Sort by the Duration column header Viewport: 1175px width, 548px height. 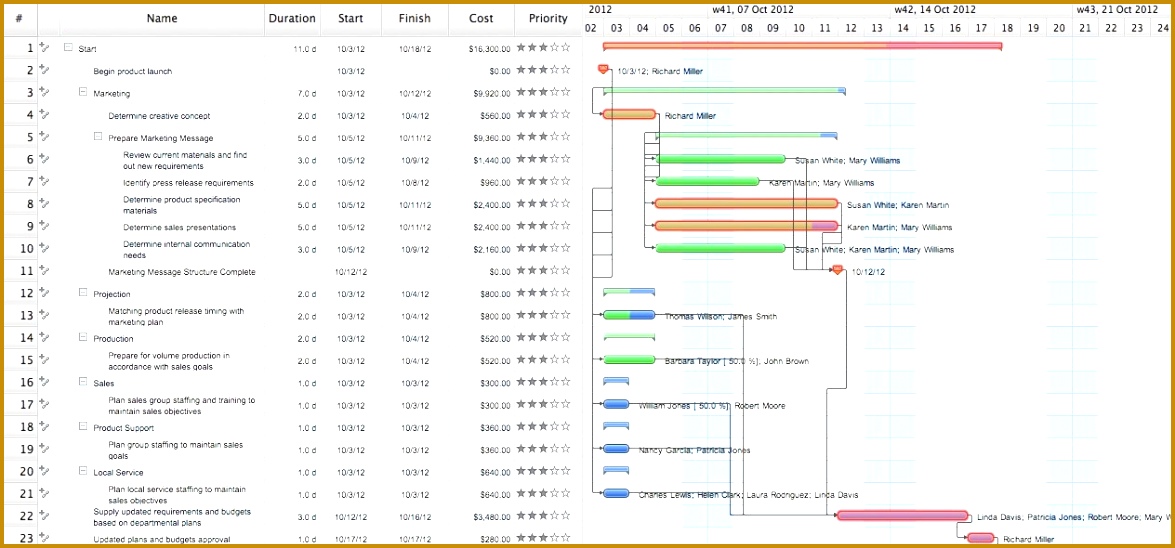point(292,19)
